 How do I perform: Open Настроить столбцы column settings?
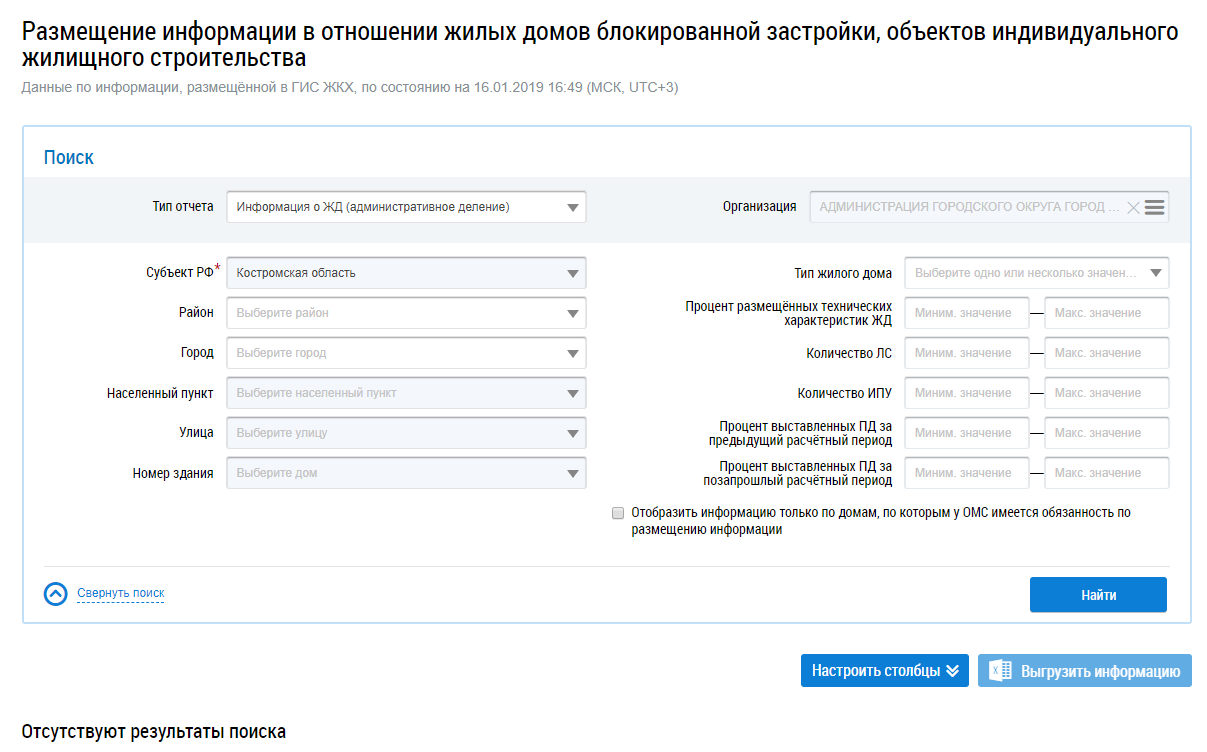click(884, 671)
